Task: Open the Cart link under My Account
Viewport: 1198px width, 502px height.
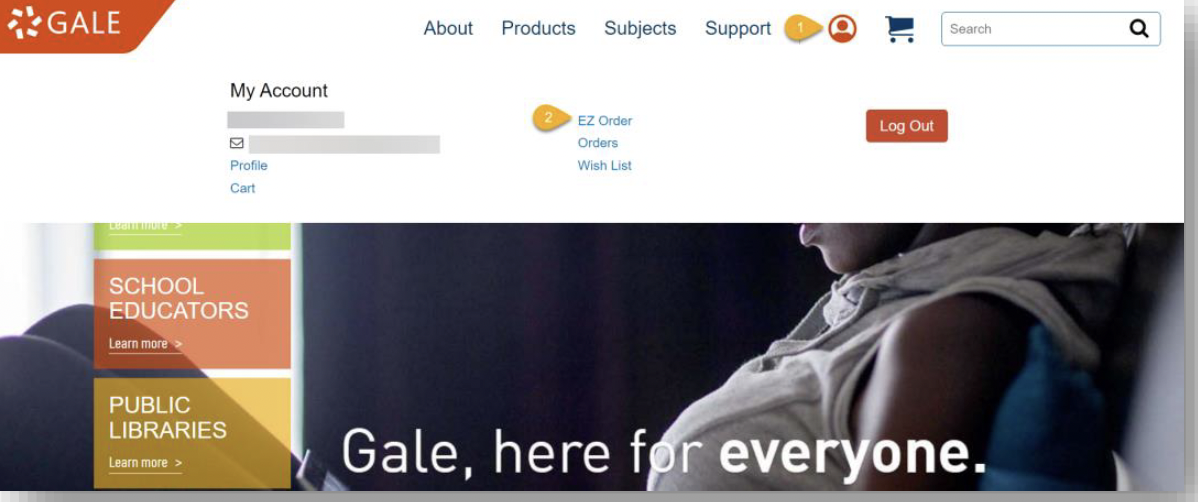Action: tap(243, 188)
